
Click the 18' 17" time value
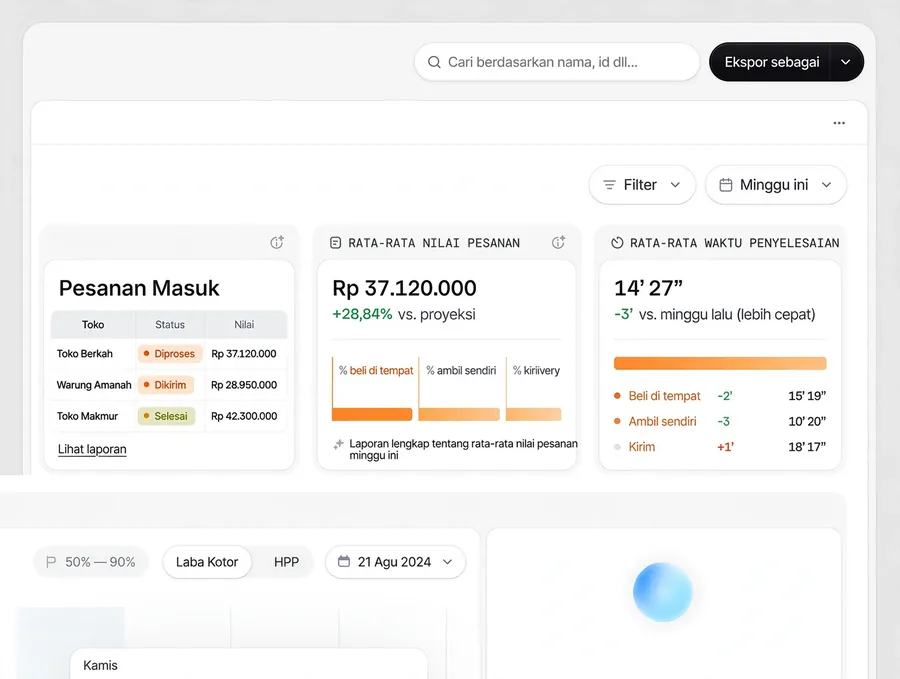point(807,447)
